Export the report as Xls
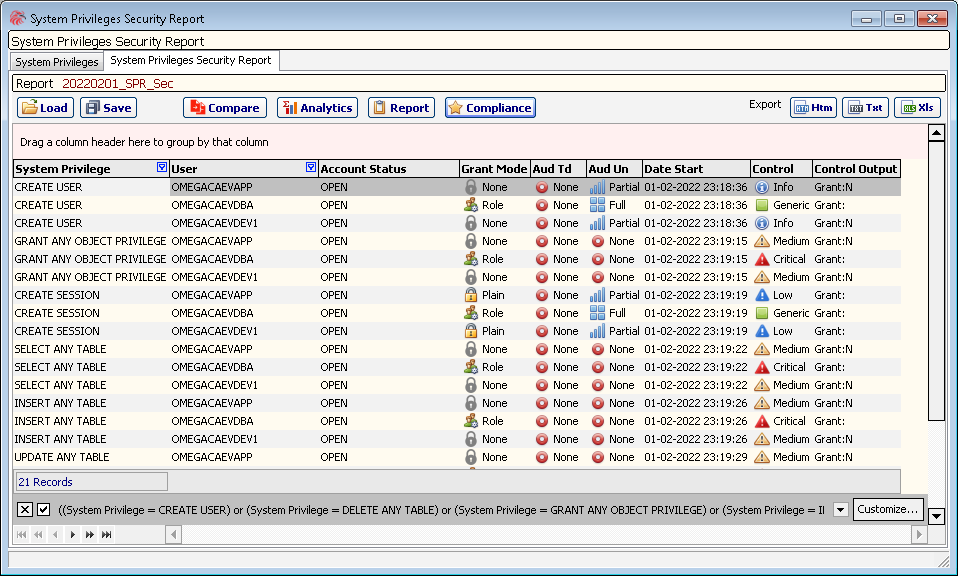The height and width of the screenshot is (576, 958). click(x=917, y=108)
